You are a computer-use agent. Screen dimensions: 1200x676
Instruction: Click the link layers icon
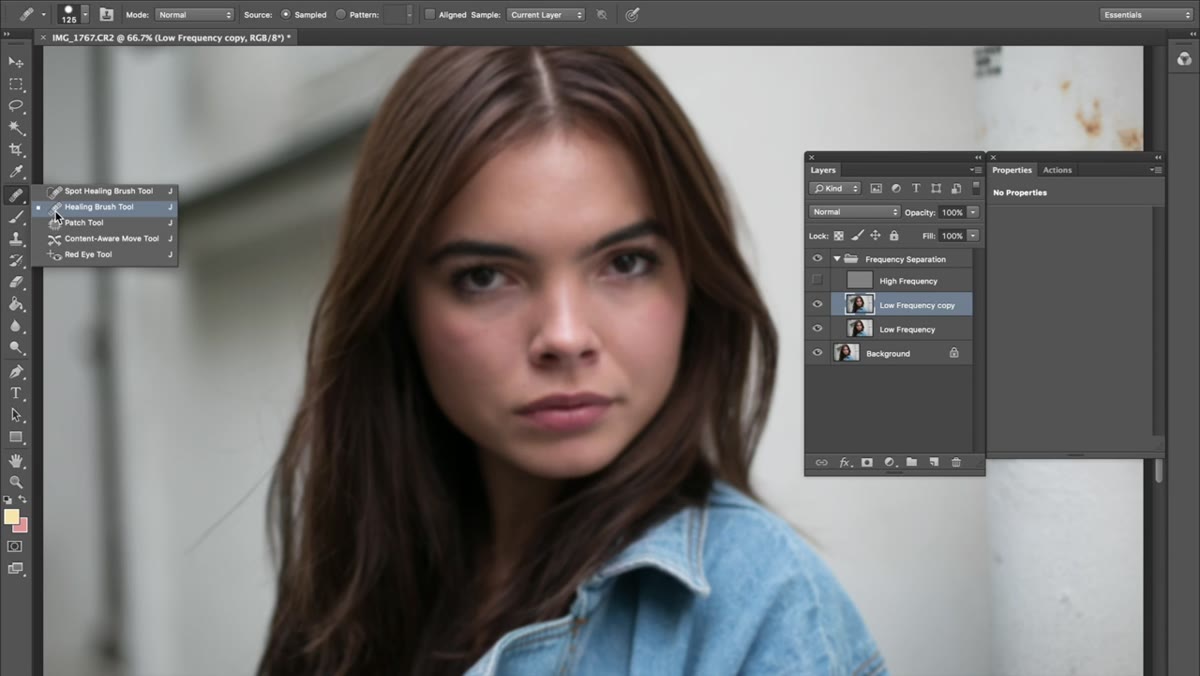[822, 462]
